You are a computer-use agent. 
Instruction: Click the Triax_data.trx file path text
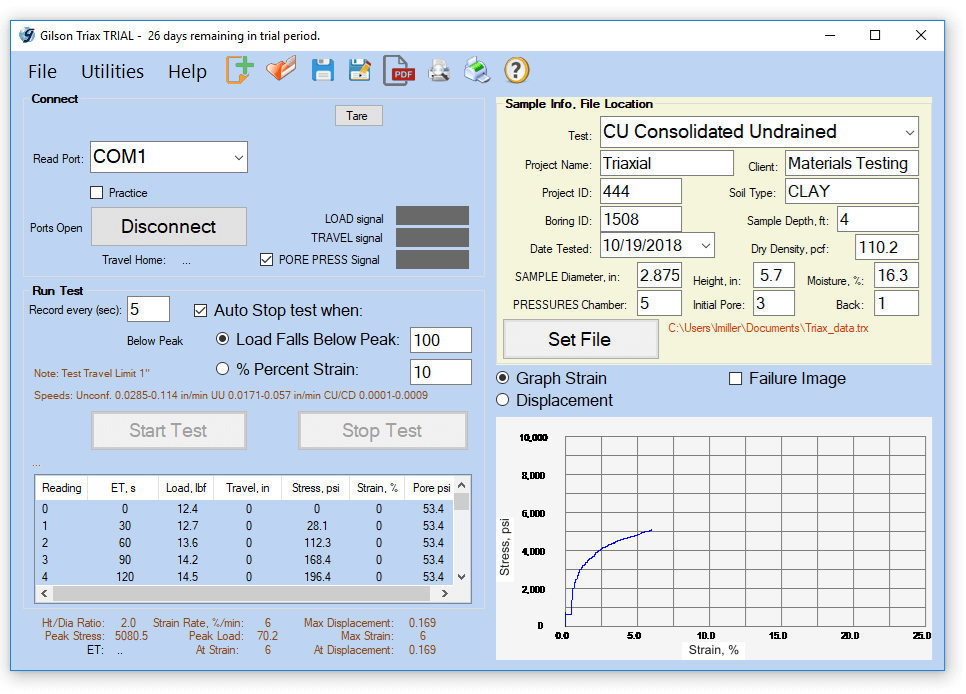pos(768,328)
